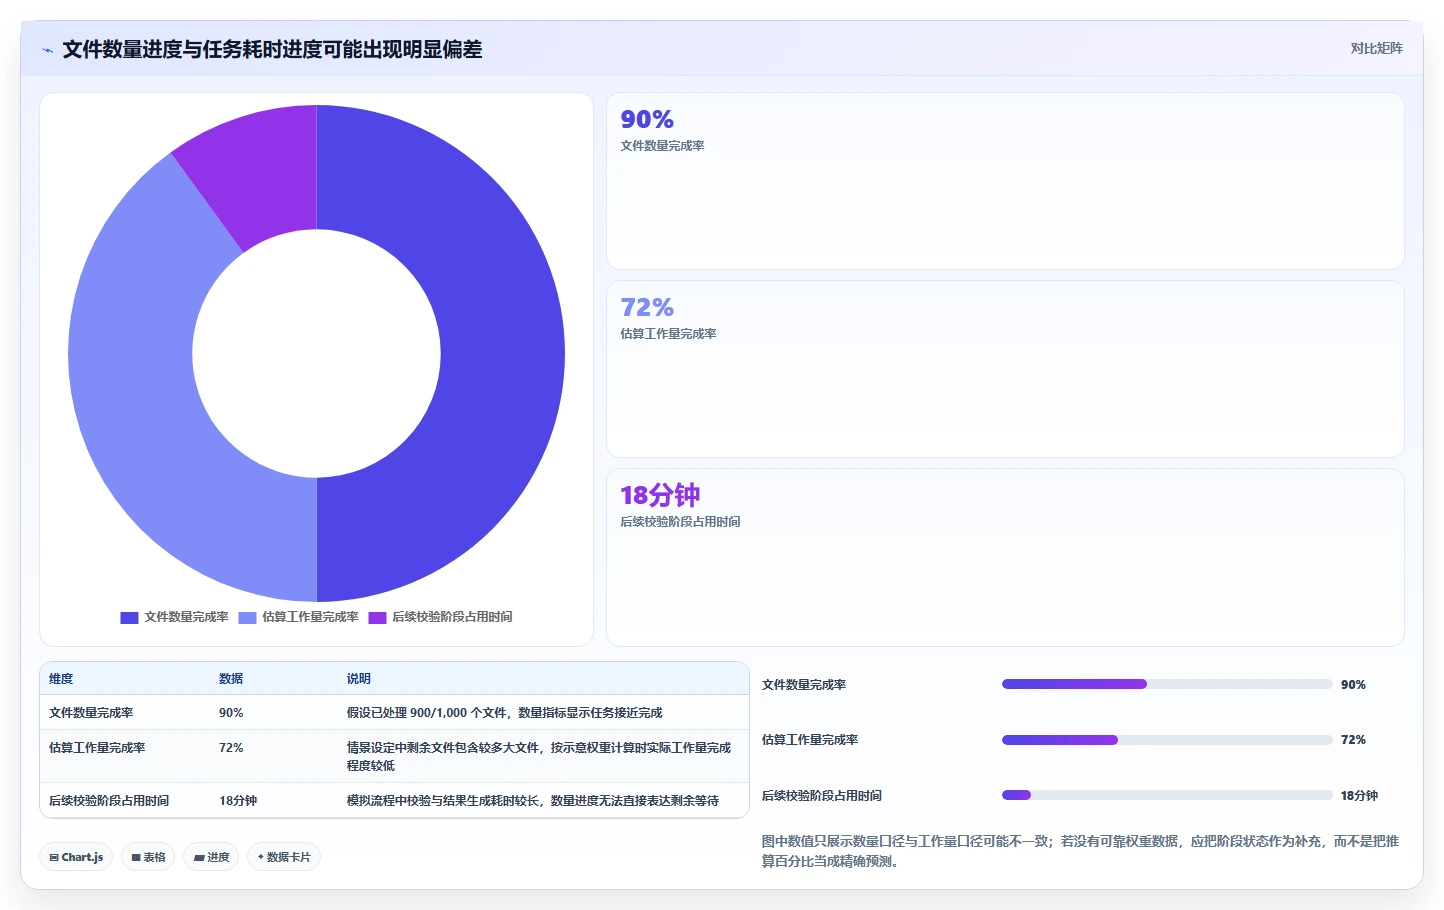Click the 维度 column header
1444x910 pixels.
(x=61, y=679)
